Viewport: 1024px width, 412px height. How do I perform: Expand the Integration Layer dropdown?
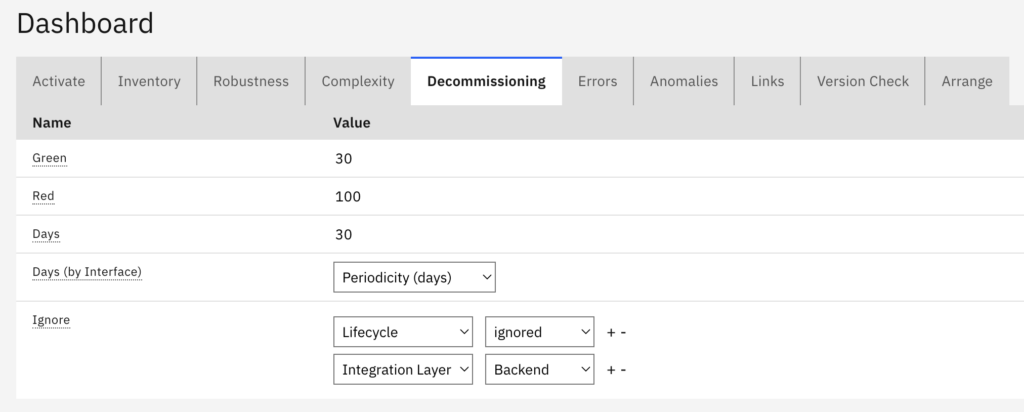coord(403,370)
